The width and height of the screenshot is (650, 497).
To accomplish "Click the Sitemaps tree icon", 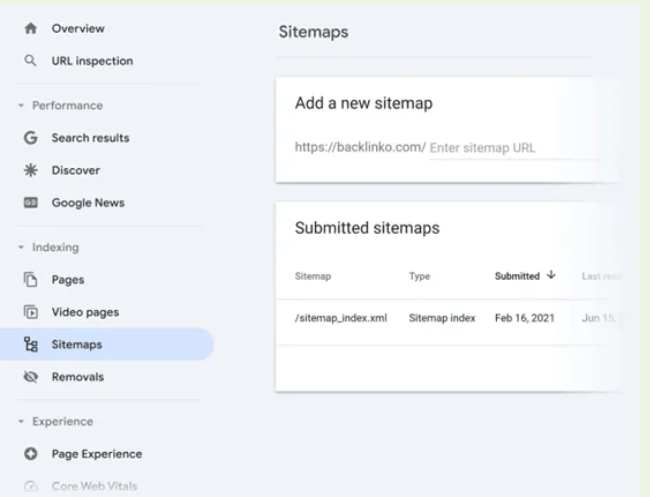I will [x=31, y=344].
